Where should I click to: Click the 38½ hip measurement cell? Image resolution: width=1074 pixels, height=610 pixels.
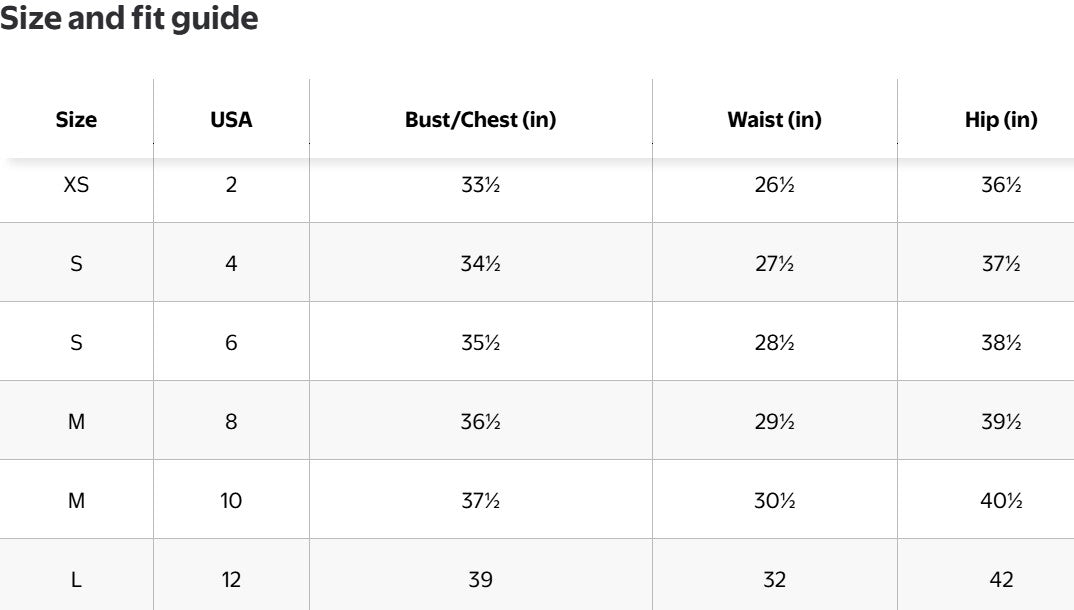[x=1001, y=343]
